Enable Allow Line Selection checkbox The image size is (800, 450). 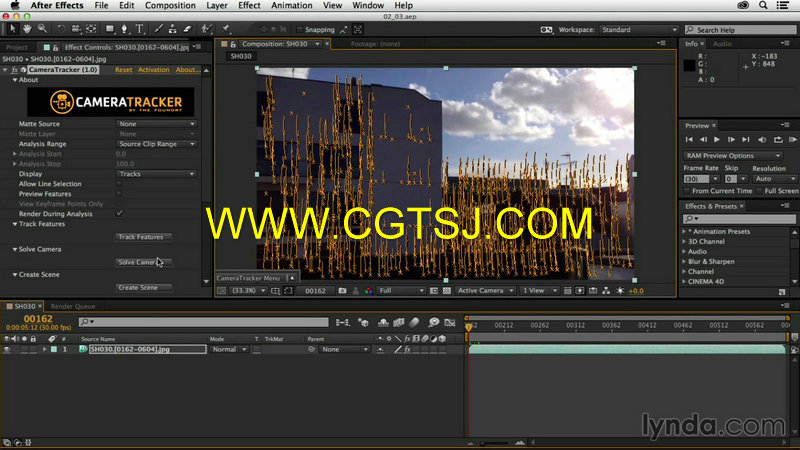(119, 184)
